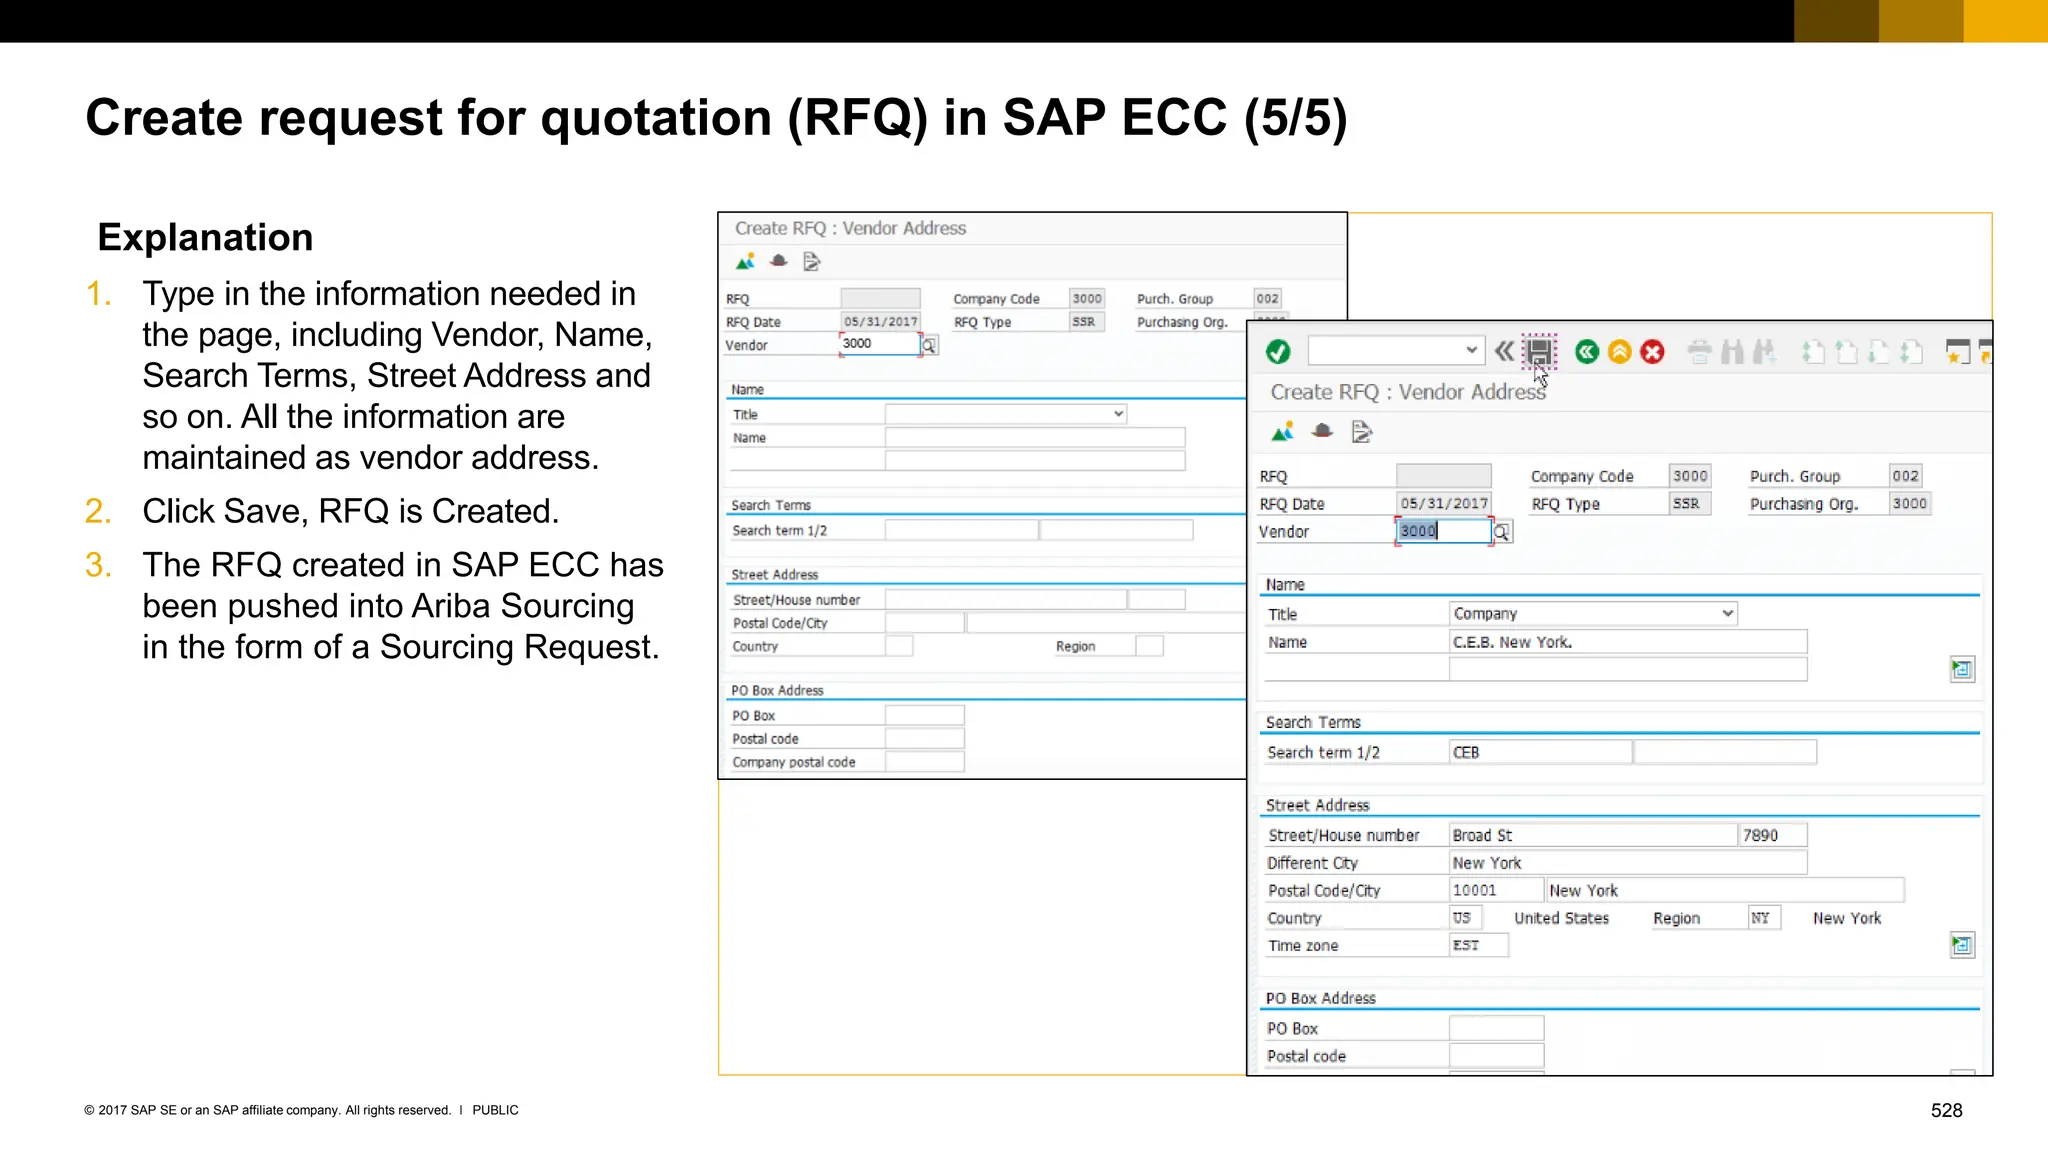Click house number field showing 7890

pyautogui.click(x=1773, y=835)
